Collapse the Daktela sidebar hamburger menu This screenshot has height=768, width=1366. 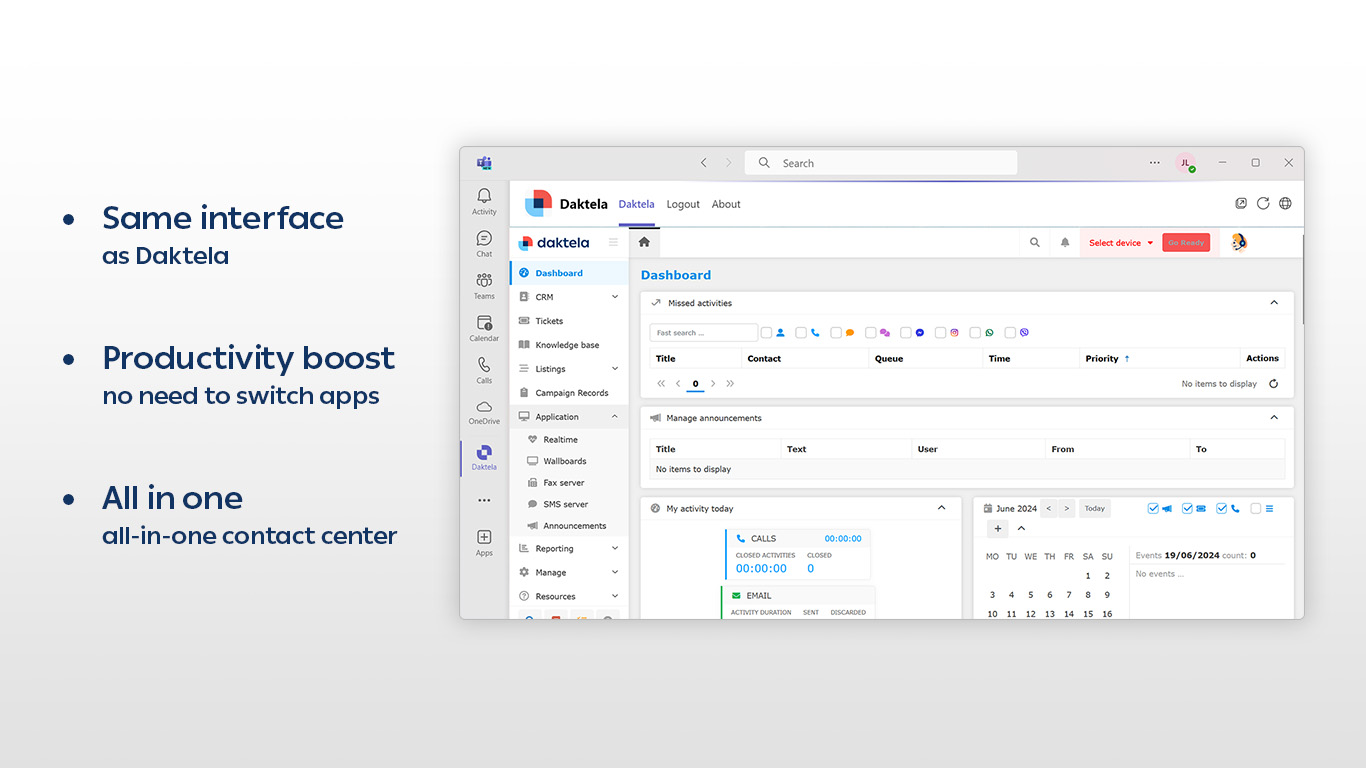613,242
